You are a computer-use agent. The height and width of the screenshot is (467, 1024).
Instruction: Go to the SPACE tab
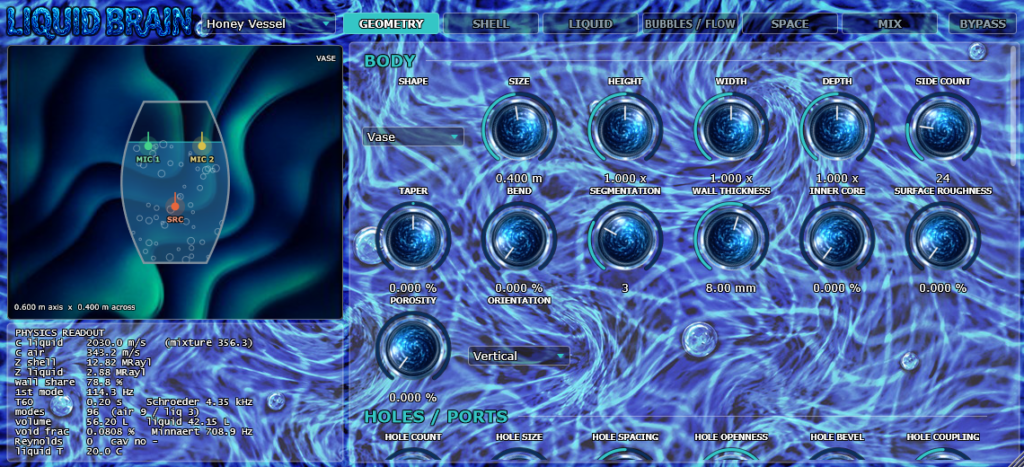pos(790,24)
